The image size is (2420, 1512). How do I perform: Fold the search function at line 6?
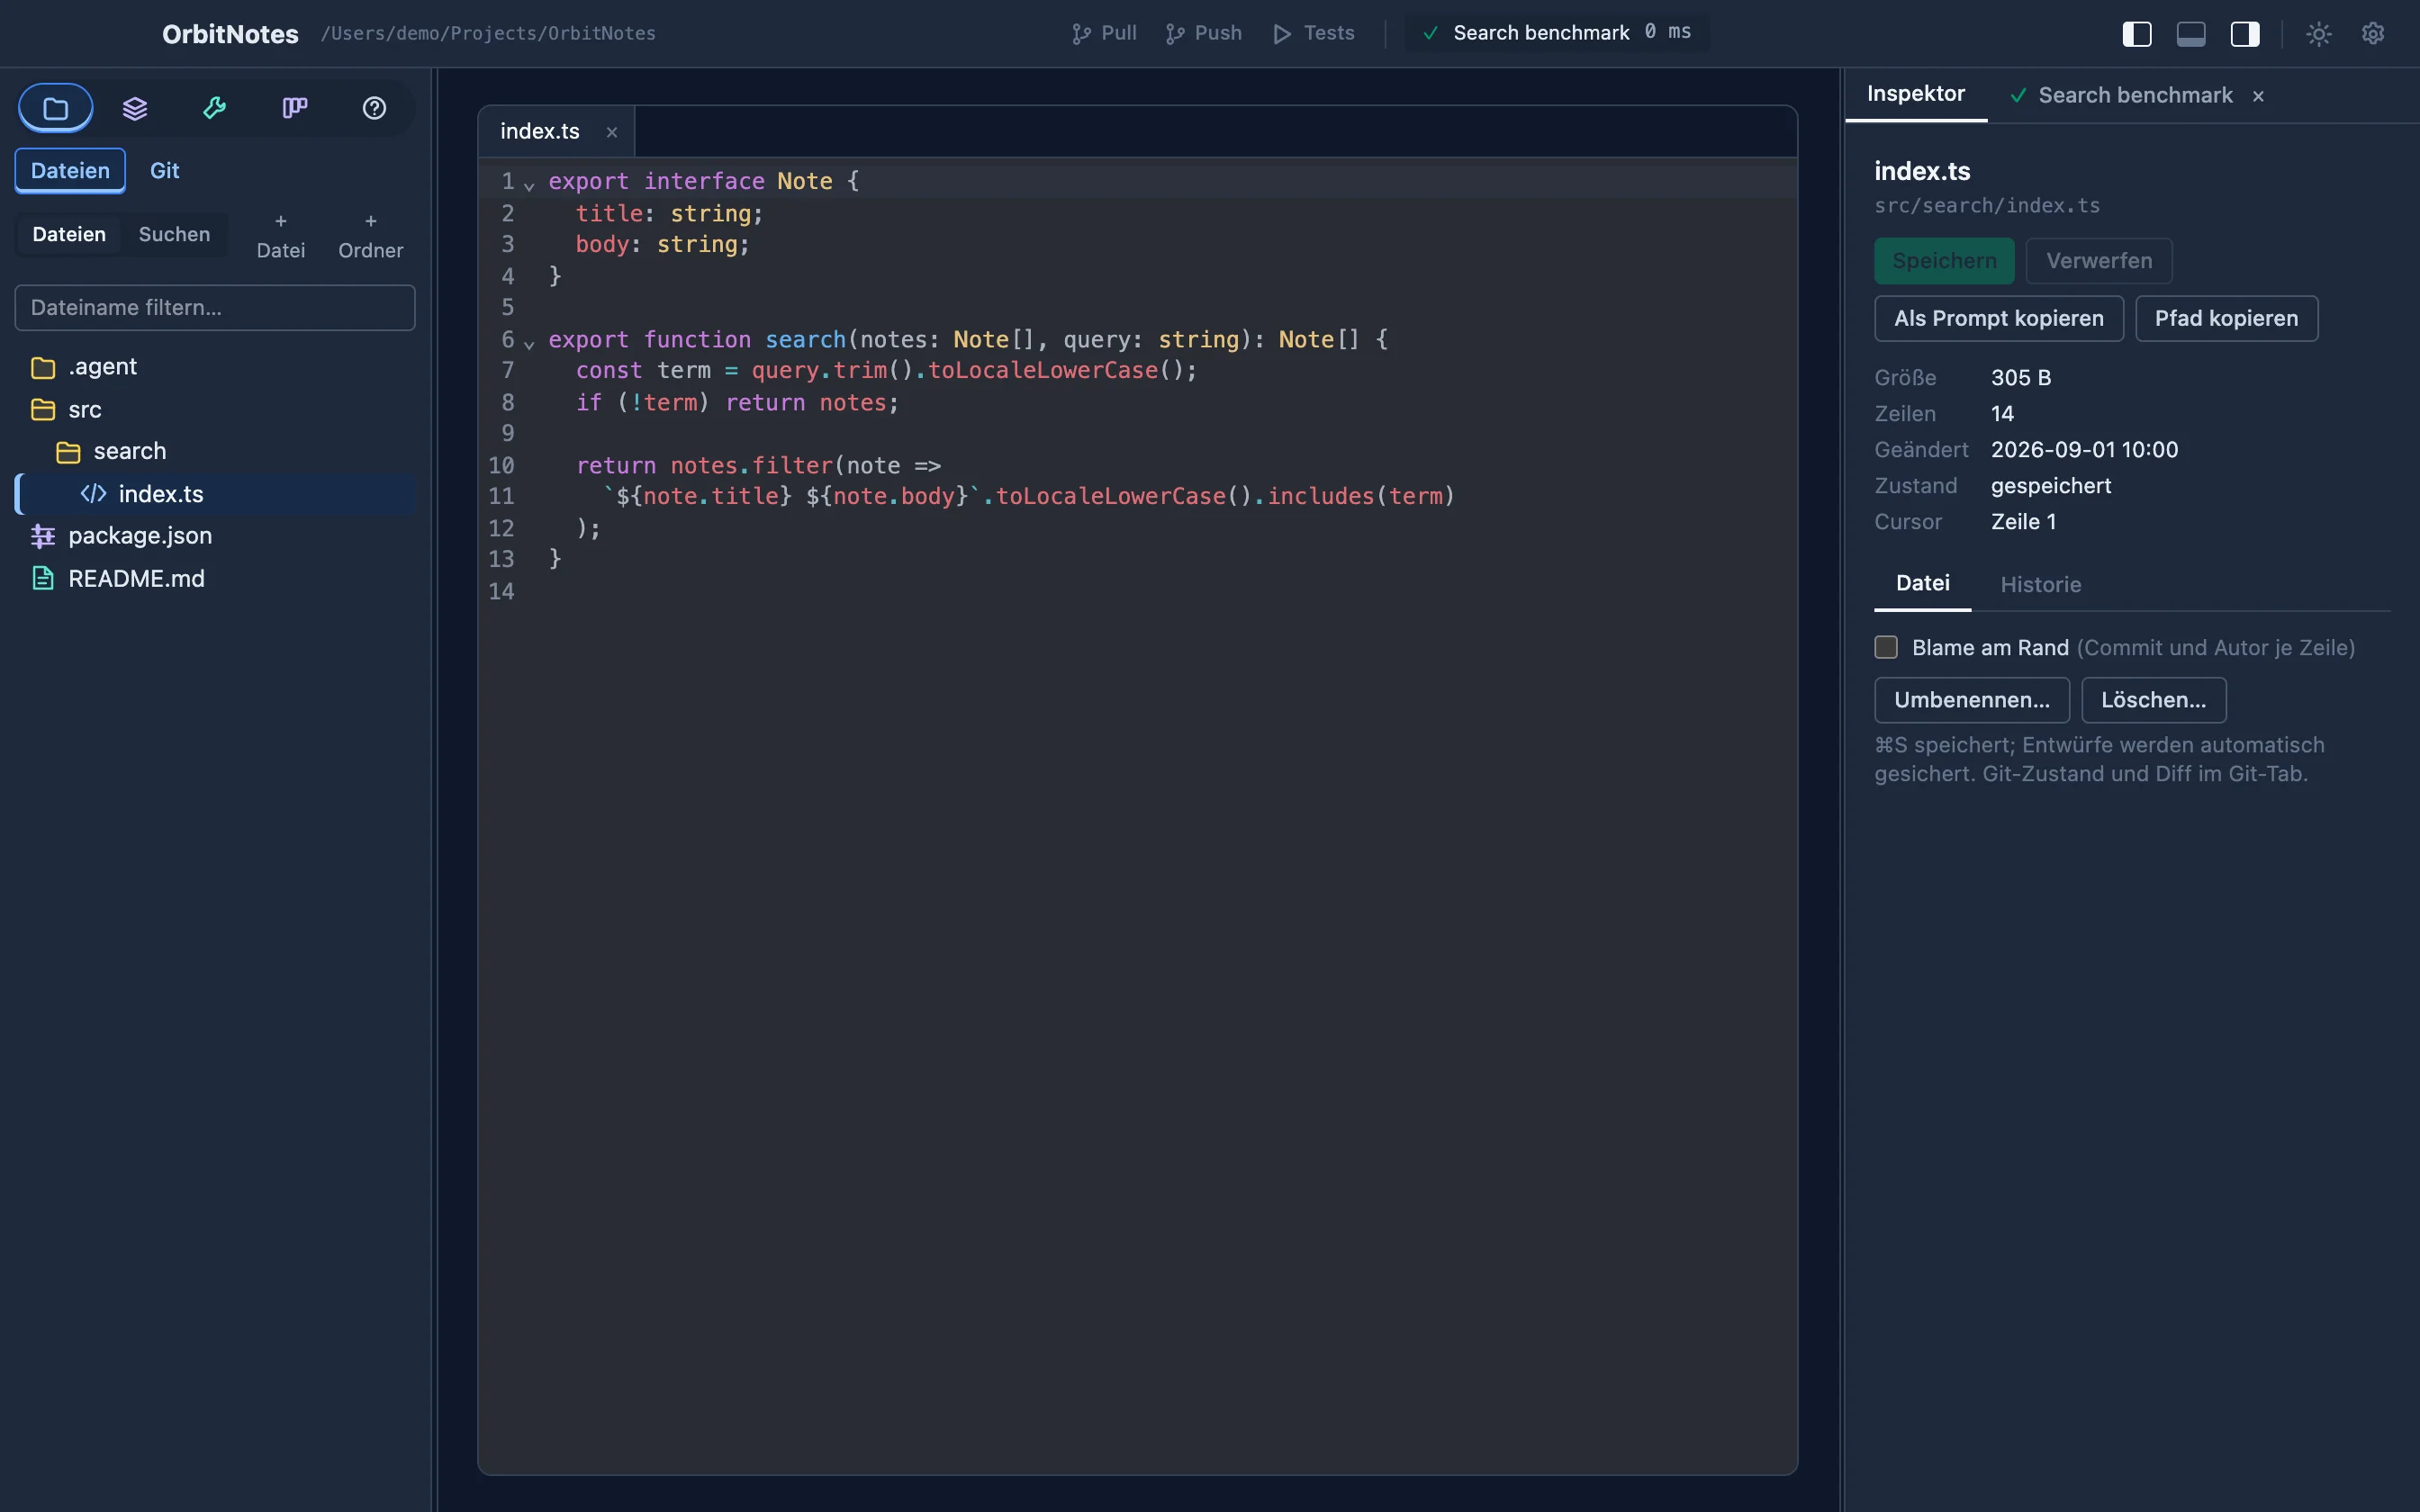[529, 343]
